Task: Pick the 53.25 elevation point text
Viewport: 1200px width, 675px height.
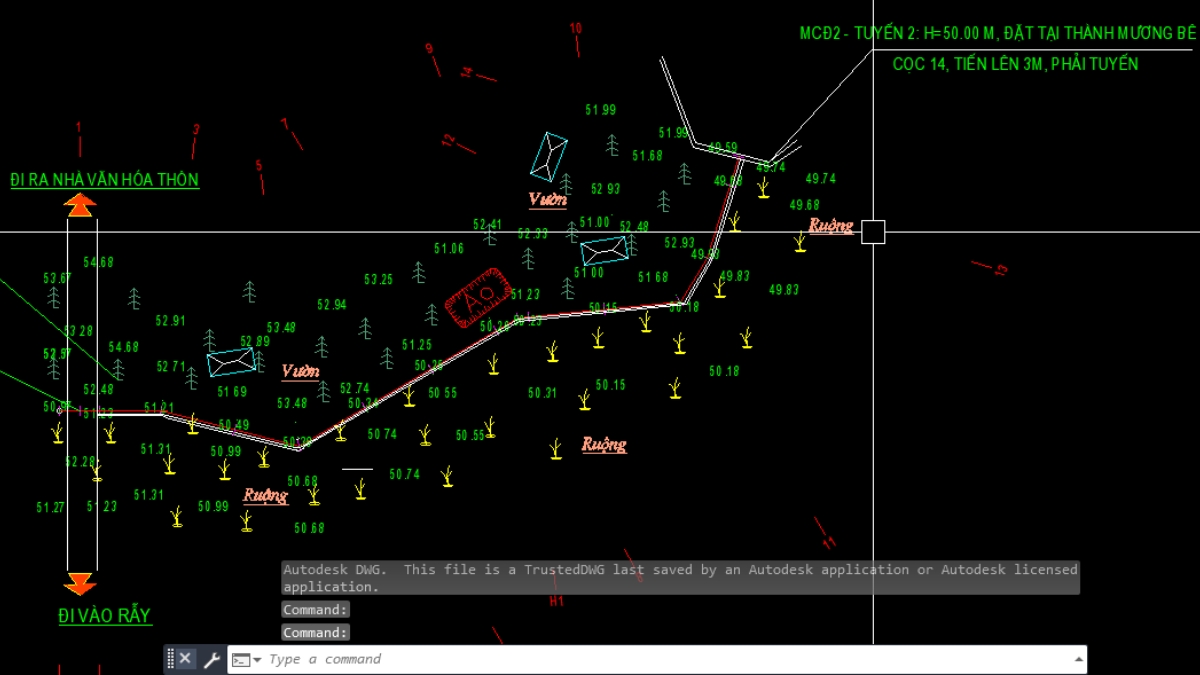Action: click(x=378, y=280)
